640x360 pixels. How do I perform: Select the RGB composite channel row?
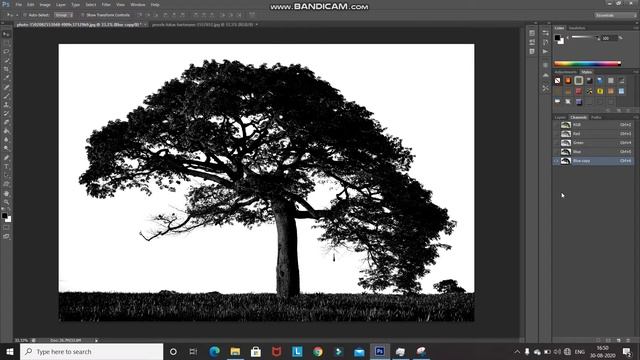[x=593, y=125]
